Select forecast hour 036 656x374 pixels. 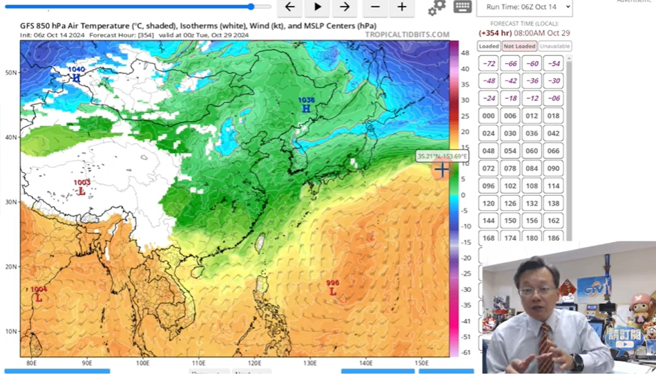(x=532, y=133)
